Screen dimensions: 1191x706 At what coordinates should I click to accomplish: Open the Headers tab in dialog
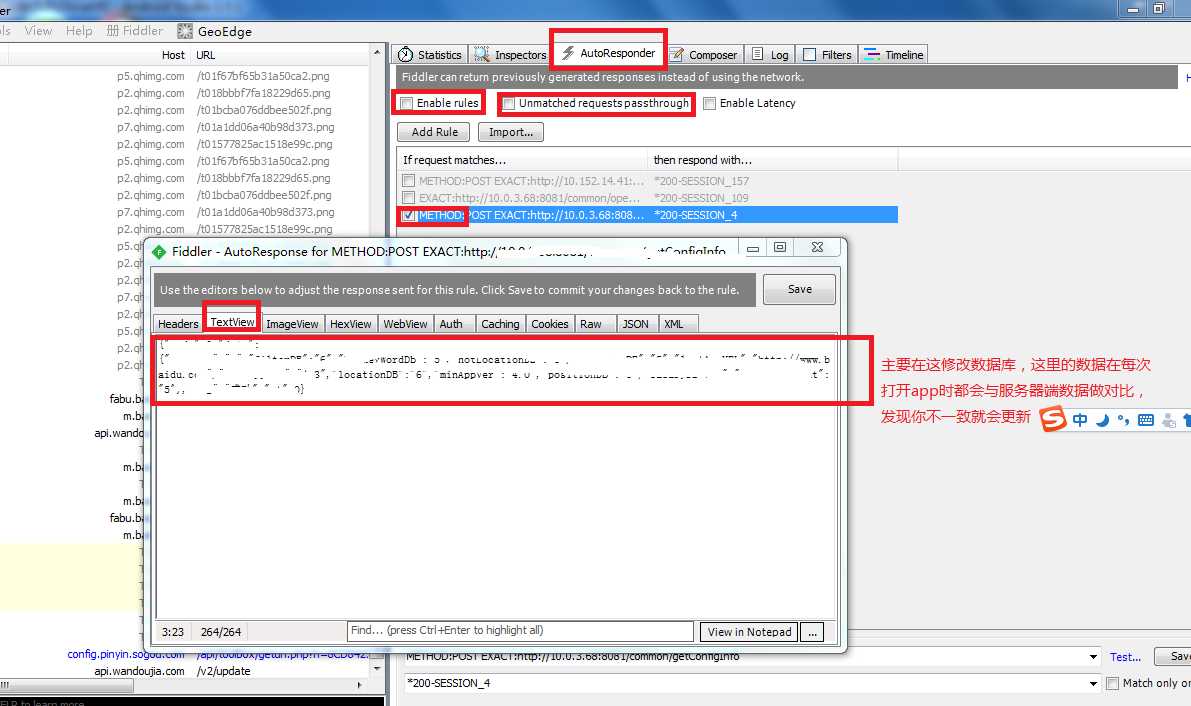pos(178,324)
